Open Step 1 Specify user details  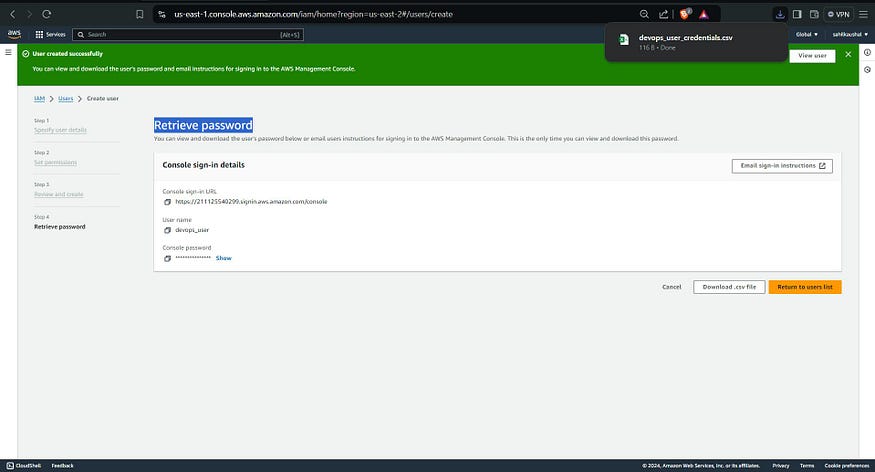pos(60,130)
